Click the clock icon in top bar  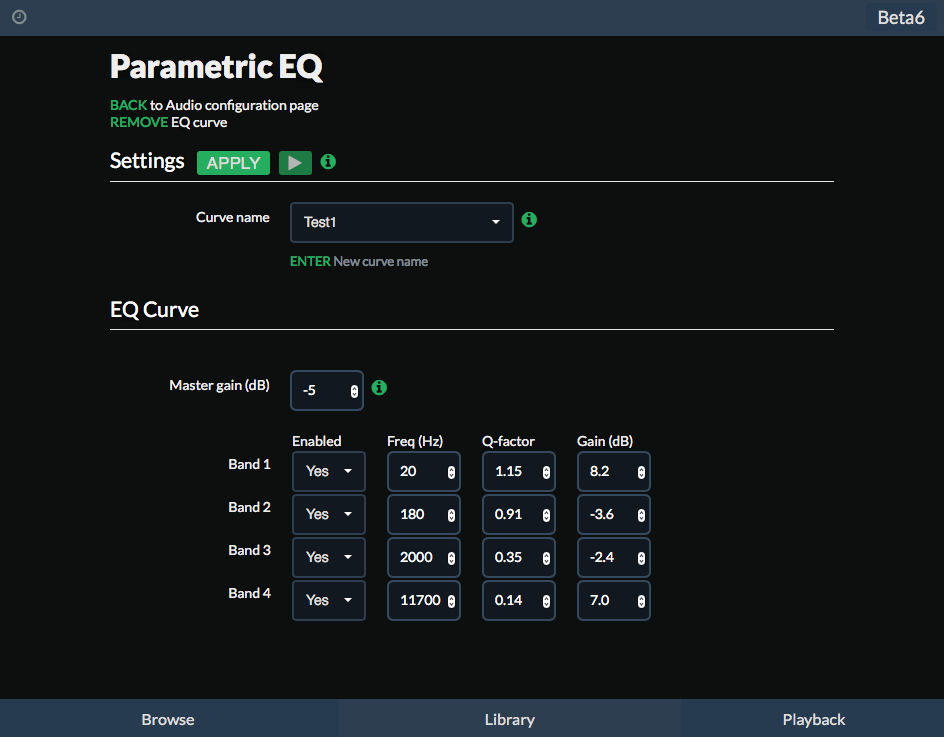click(x=19, y=17)
